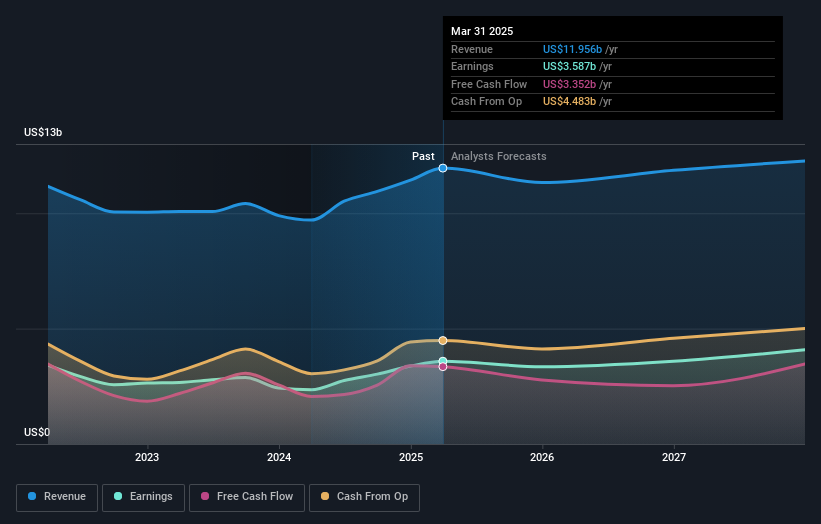Viewport: 821px width, 524px height.
Task: Click the Analysts Forecasts label
Action: tap(498, 157)
